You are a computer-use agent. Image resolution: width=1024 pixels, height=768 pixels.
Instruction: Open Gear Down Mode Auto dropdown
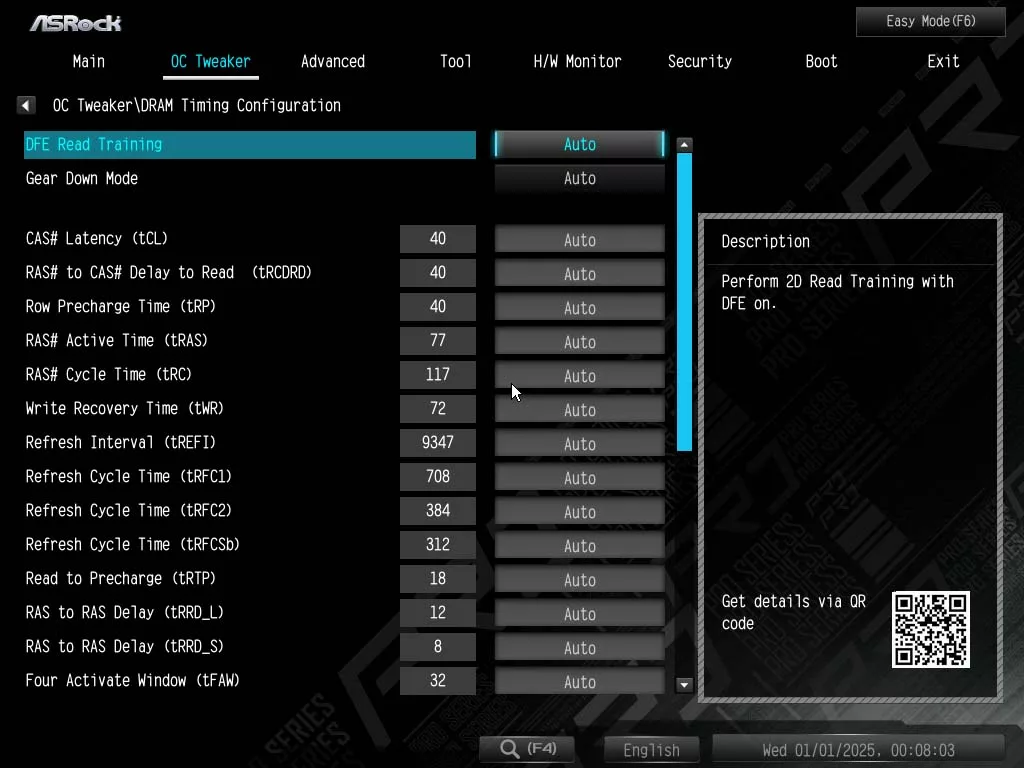pos(579,178)
